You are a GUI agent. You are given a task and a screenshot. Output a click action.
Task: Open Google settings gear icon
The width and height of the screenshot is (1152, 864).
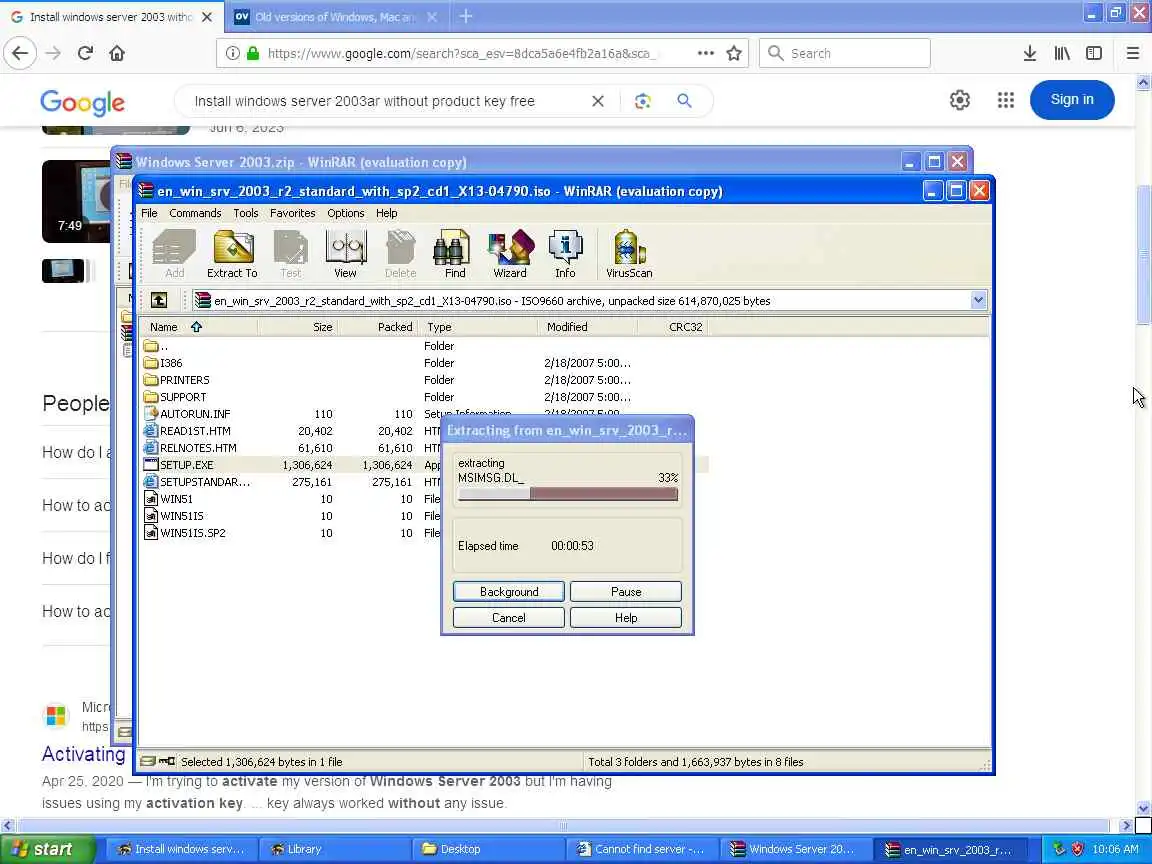pyautogui.click(x=960, y=100)
